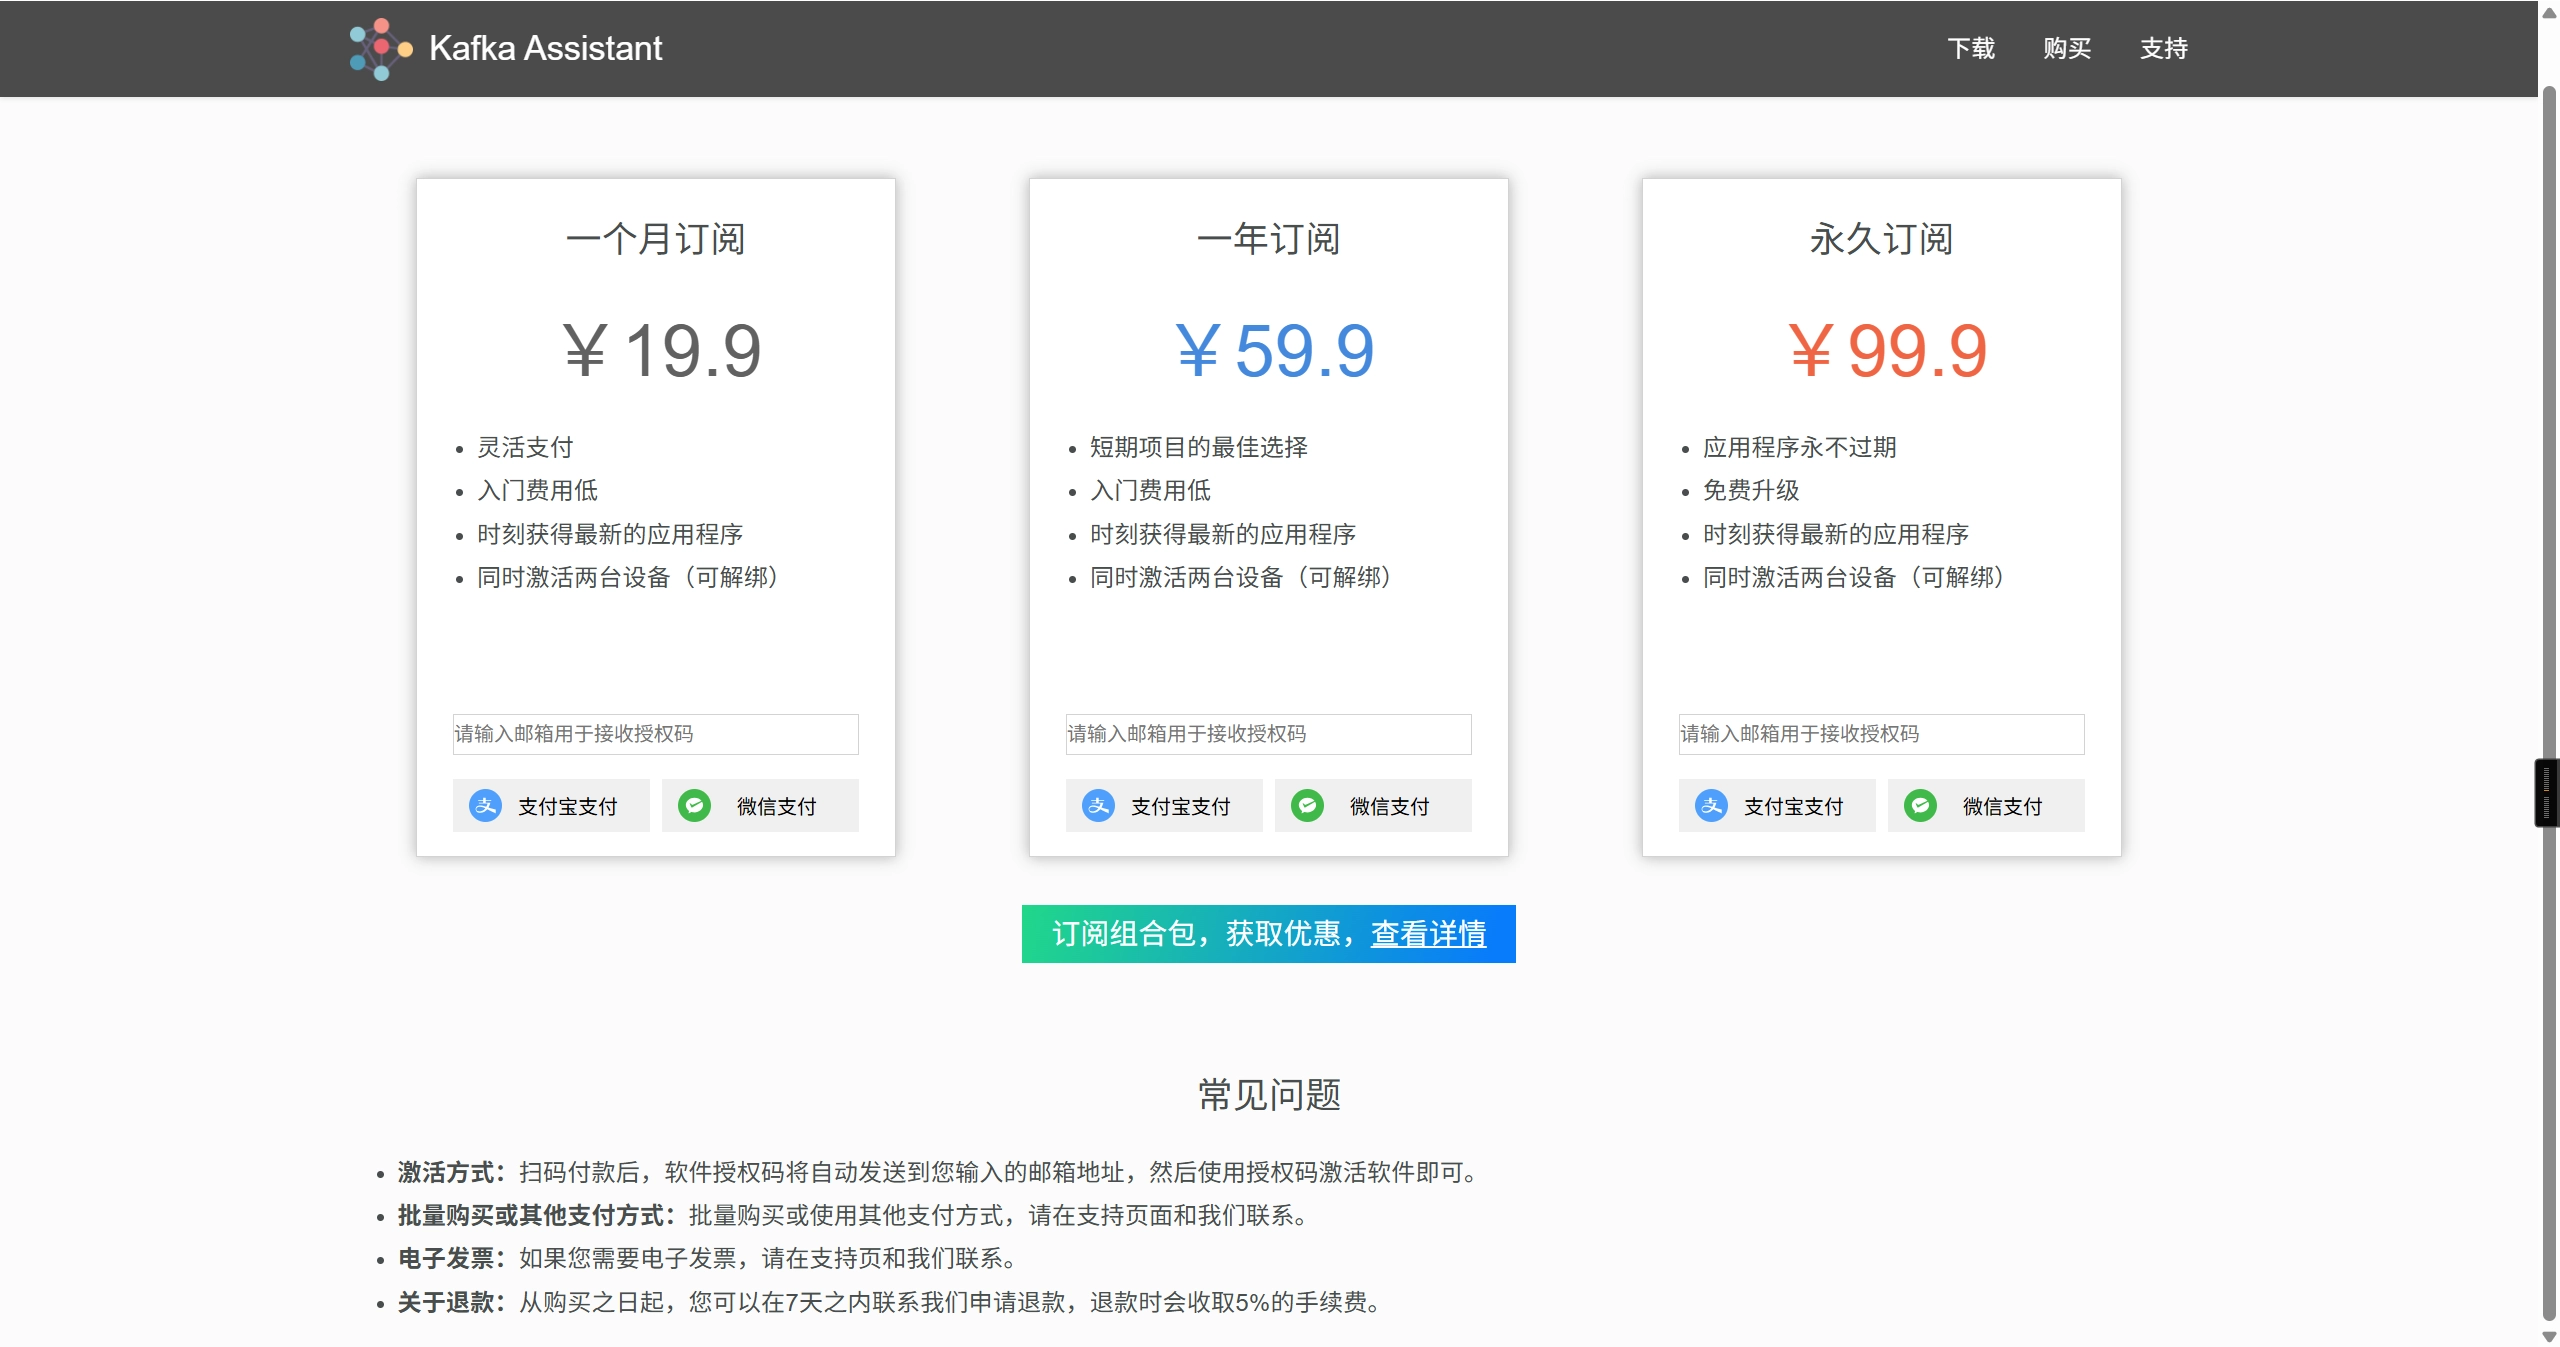This screenshot has height=1347, width=2560.
Task: Click the 一个月订阅 heading
Action: (x=655, y=239)
